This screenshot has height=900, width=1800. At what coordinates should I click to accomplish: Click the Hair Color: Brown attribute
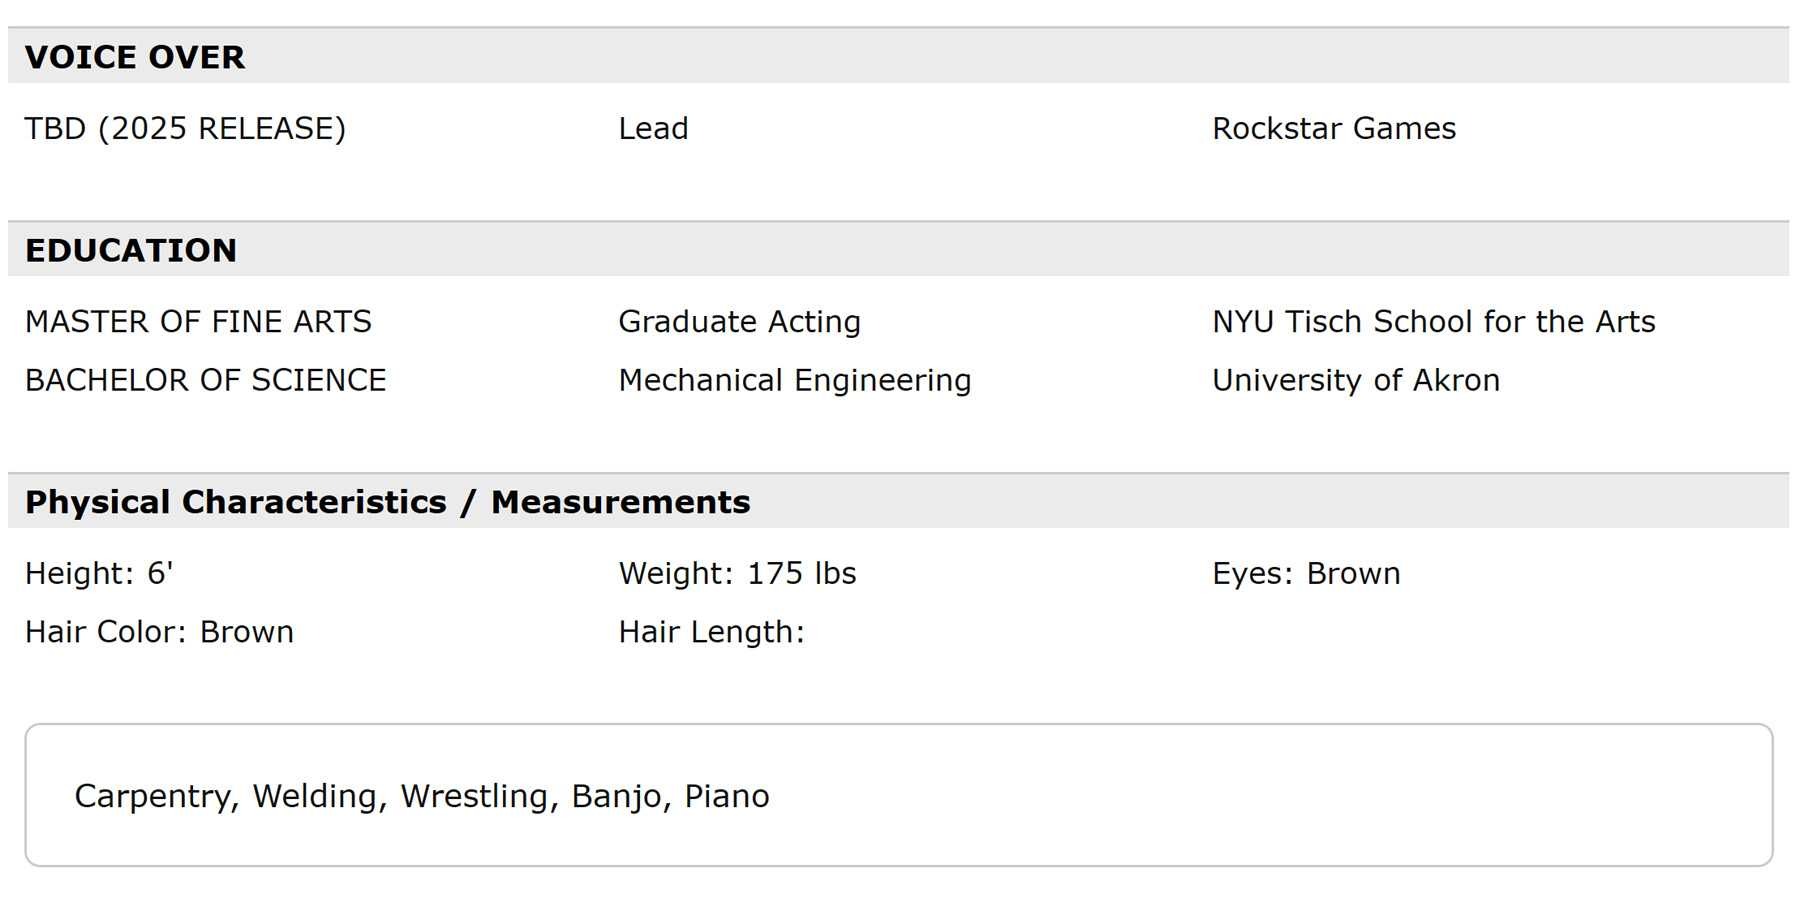coord(159,632)
